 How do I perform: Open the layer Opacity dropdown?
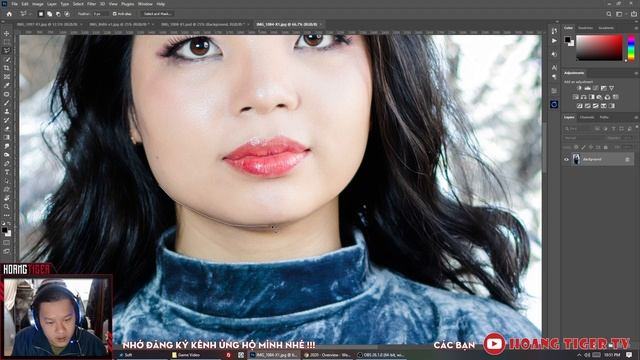(x=628, y=138)
